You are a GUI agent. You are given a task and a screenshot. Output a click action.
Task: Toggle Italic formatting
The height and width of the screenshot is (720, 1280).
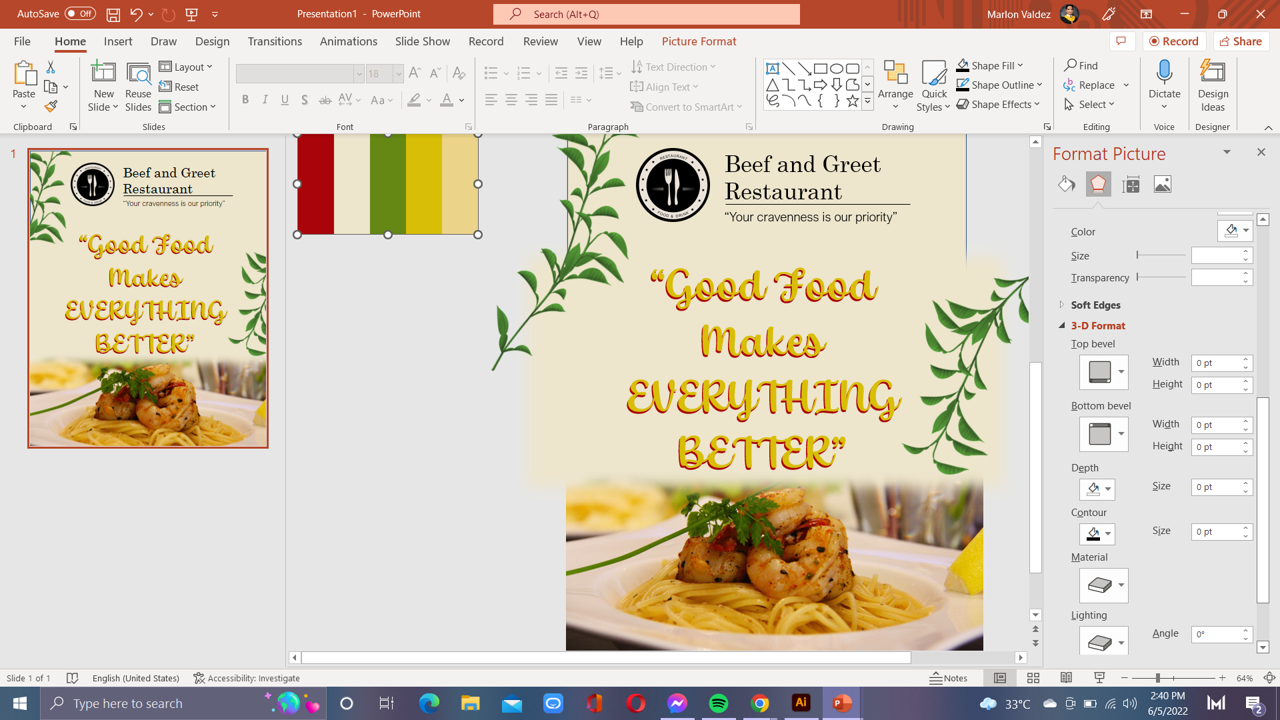pyautogui.click(x=265, y=100)
